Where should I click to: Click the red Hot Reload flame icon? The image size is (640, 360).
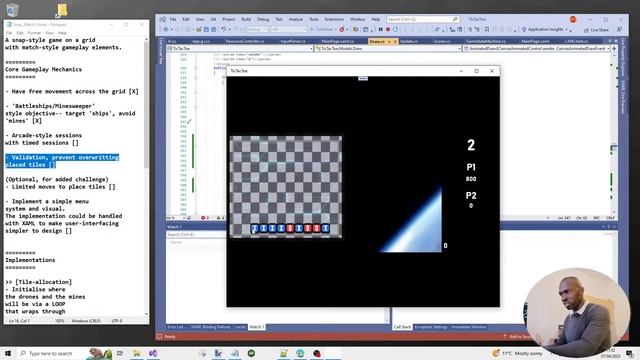pyautogui.click(x=342, y=29)
